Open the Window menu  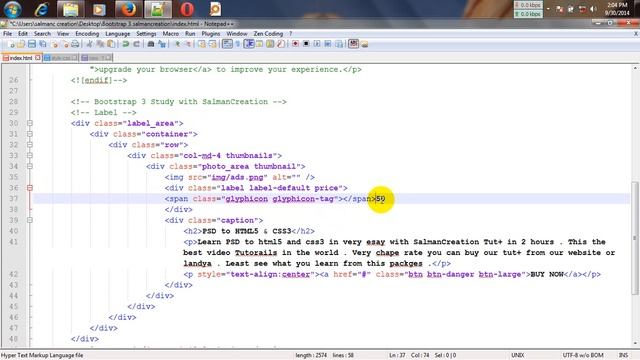(x=237, y=33)
